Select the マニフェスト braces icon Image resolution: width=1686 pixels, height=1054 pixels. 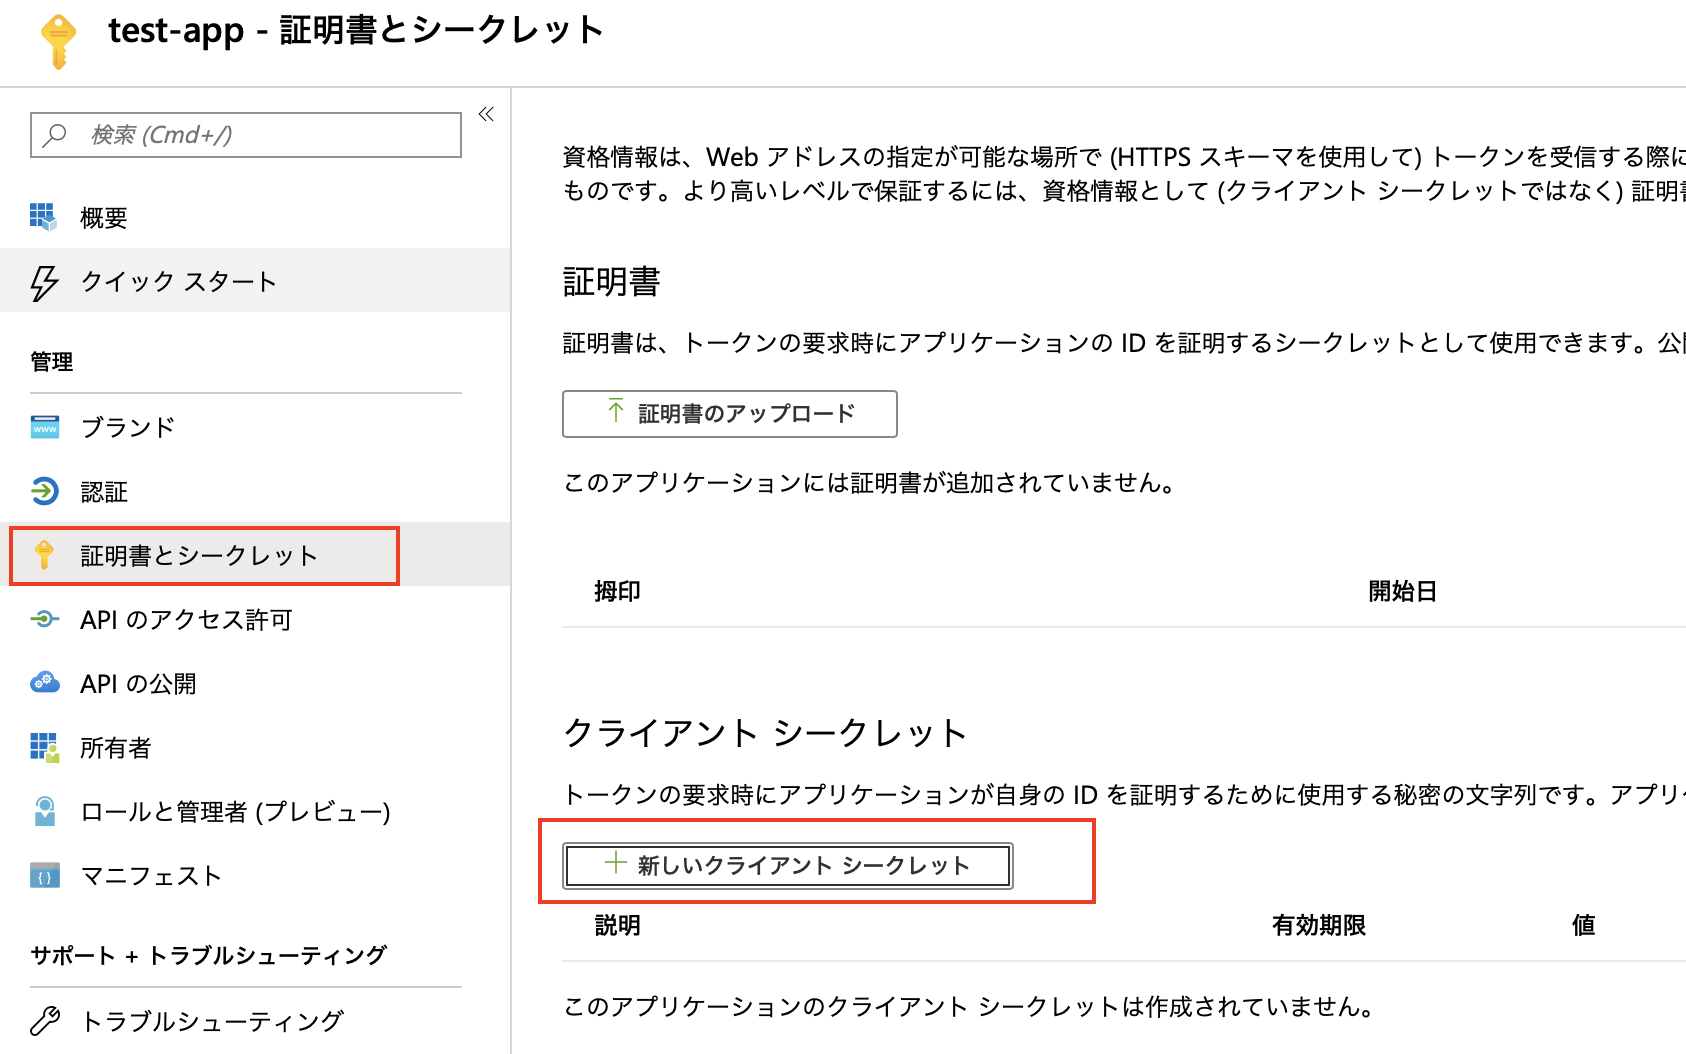(44, 875)
